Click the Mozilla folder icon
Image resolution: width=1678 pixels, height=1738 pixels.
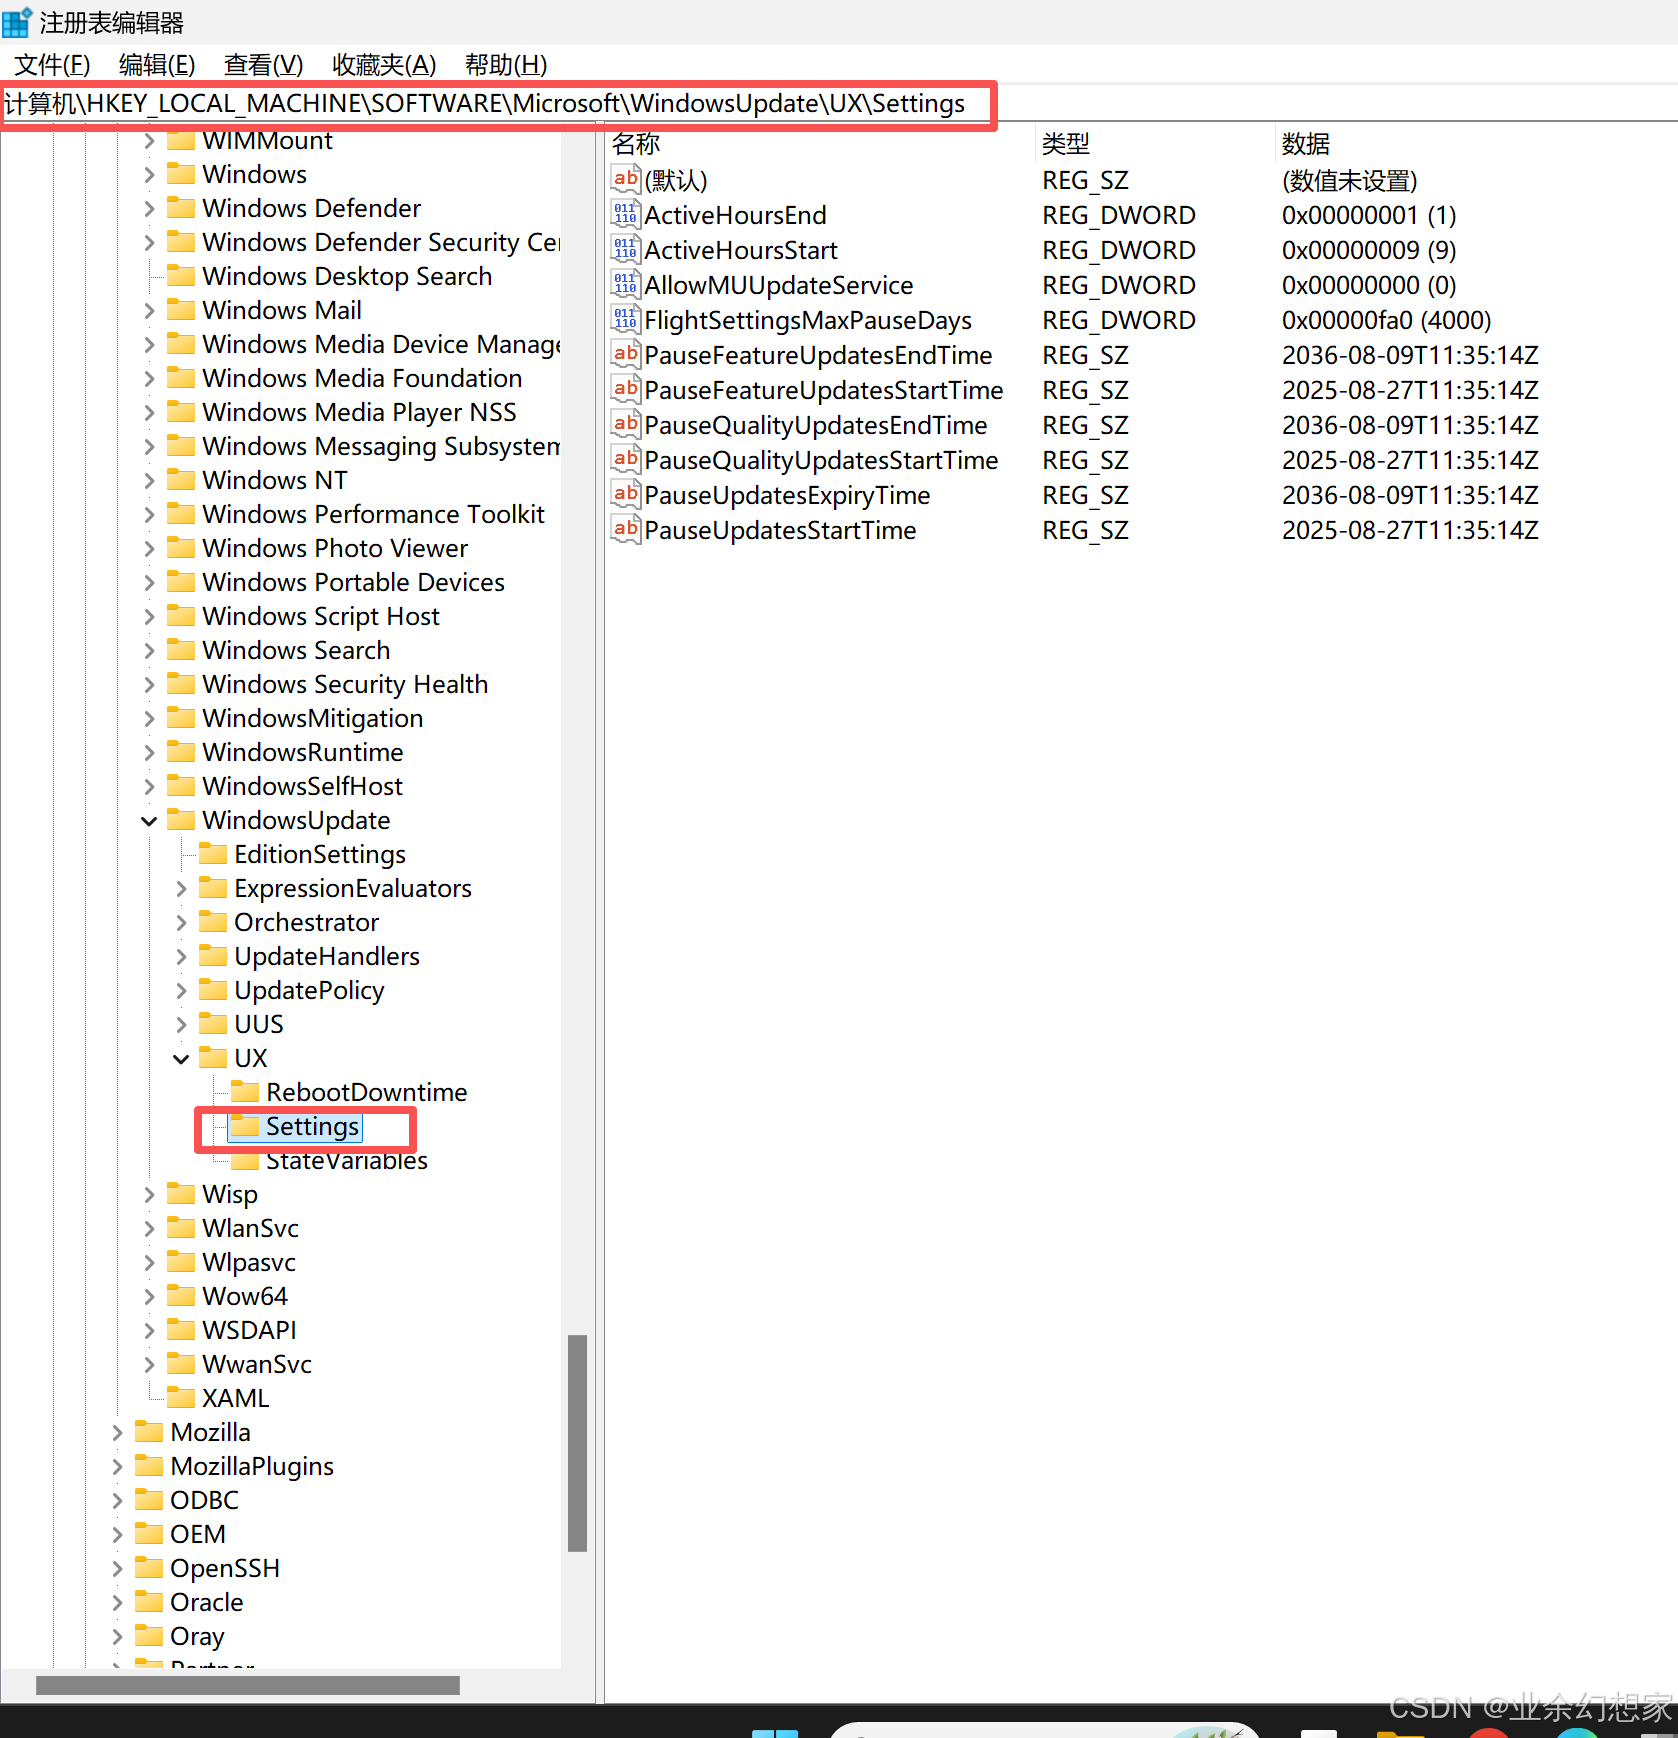(x=149, y=1432)
